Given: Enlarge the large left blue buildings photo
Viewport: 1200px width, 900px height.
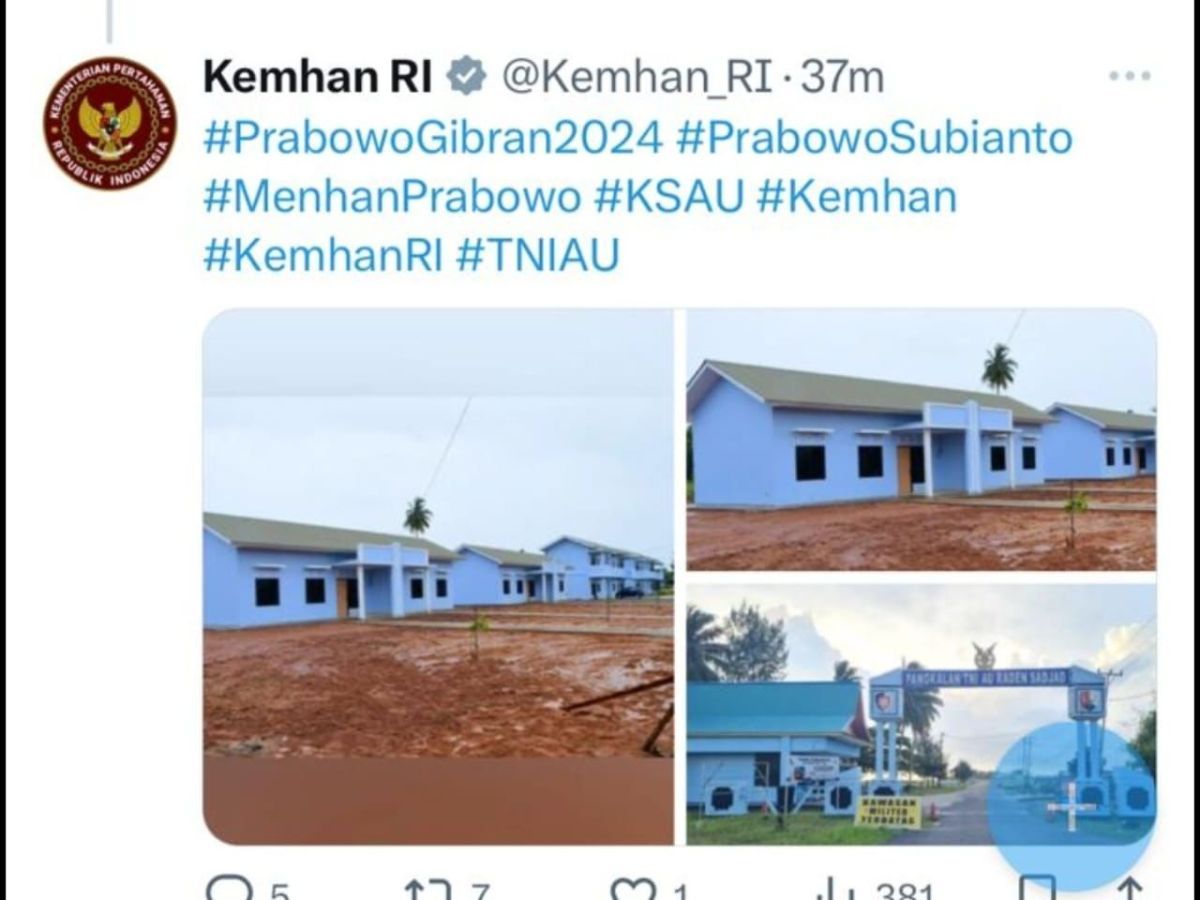Looking at the screenshot, I should pyautogui.click(x=438, y=577).
